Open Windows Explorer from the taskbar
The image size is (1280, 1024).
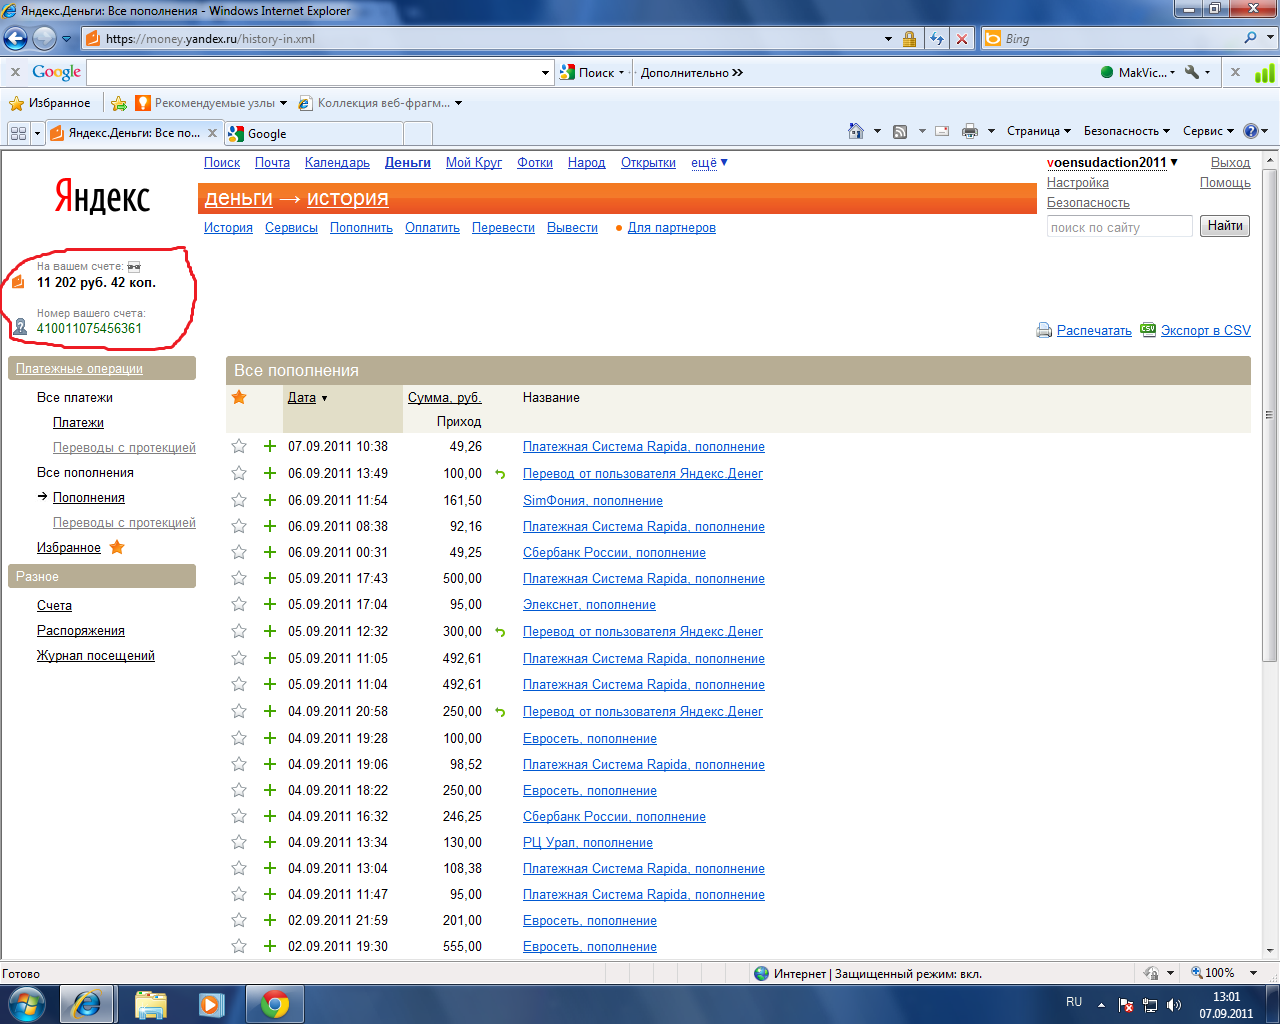click(x=150, y=1004)
